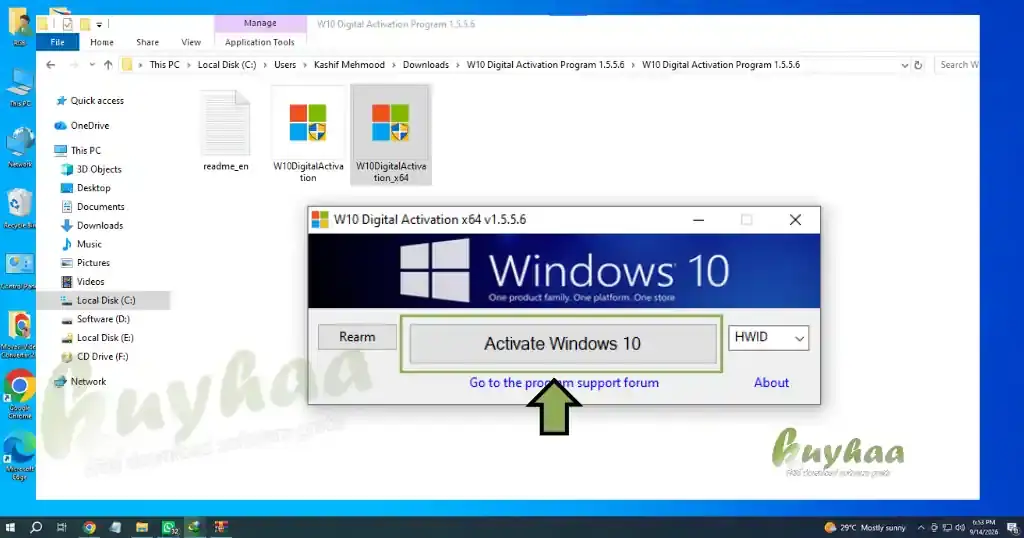Open Desktop in navigation pane
Viewport: 1024px width, 538px height.
tap(86, 187)
